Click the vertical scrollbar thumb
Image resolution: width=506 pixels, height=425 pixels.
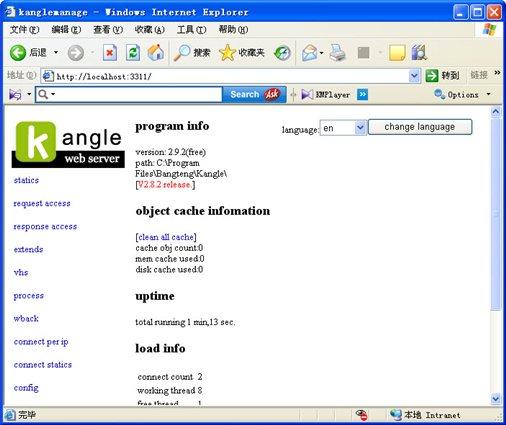[496, 214]
